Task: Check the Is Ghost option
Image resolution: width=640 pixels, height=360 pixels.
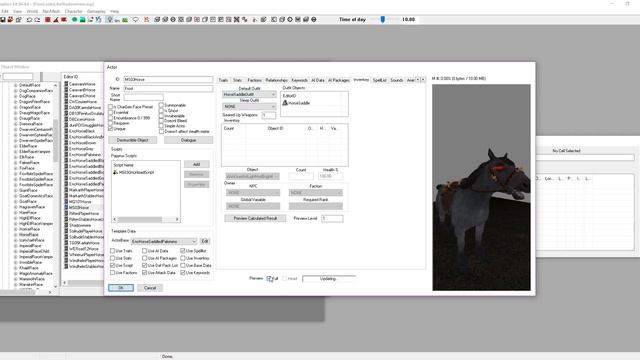Action: point(161,110)
